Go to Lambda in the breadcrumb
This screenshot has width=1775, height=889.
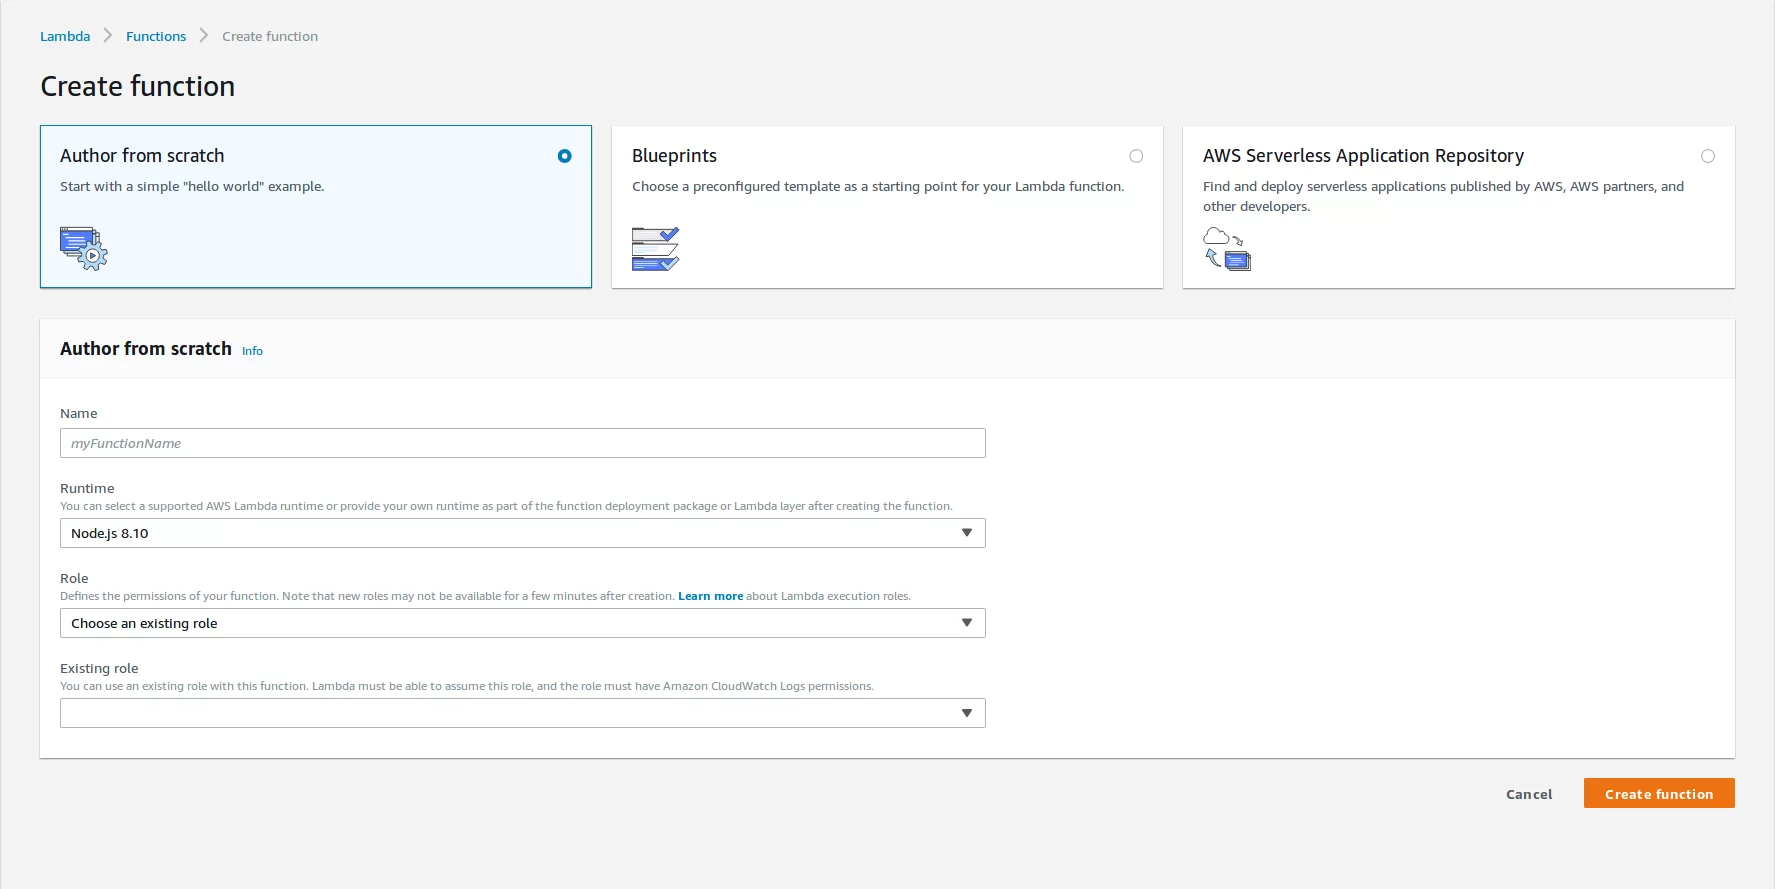pos(65,36)
